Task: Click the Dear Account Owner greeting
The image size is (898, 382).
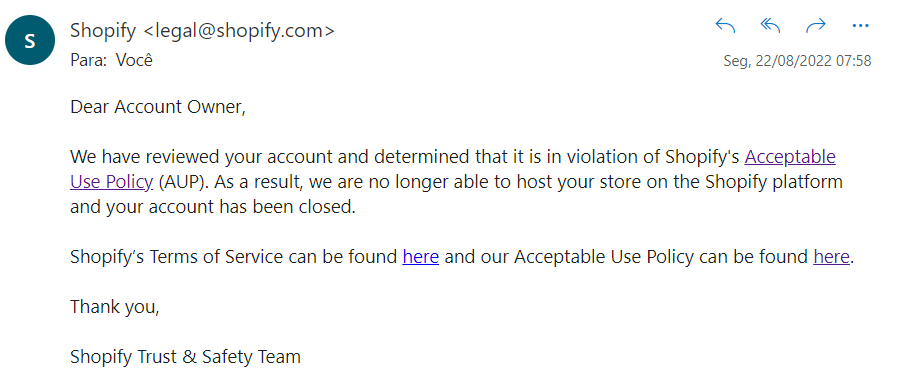Action: [158, 107]
